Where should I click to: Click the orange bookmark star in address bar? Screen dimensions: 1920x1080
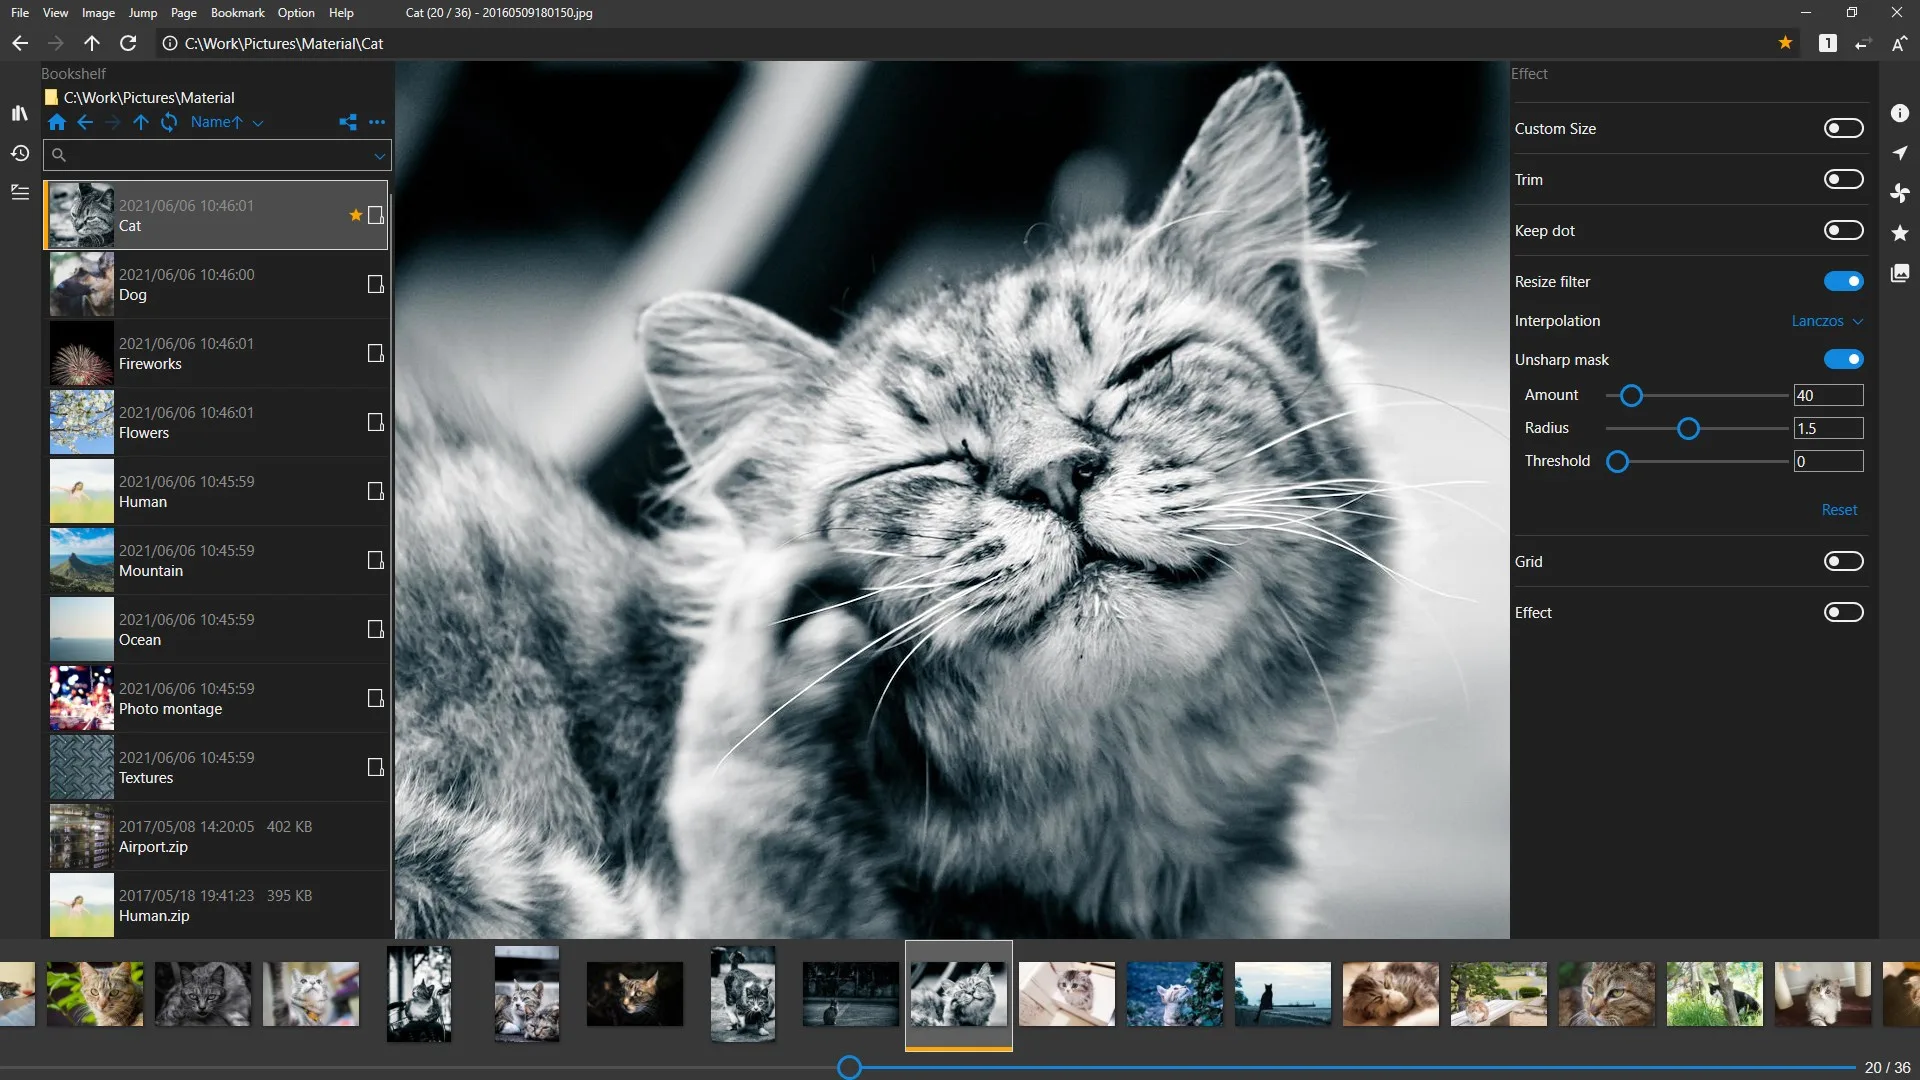(1785, 43)
